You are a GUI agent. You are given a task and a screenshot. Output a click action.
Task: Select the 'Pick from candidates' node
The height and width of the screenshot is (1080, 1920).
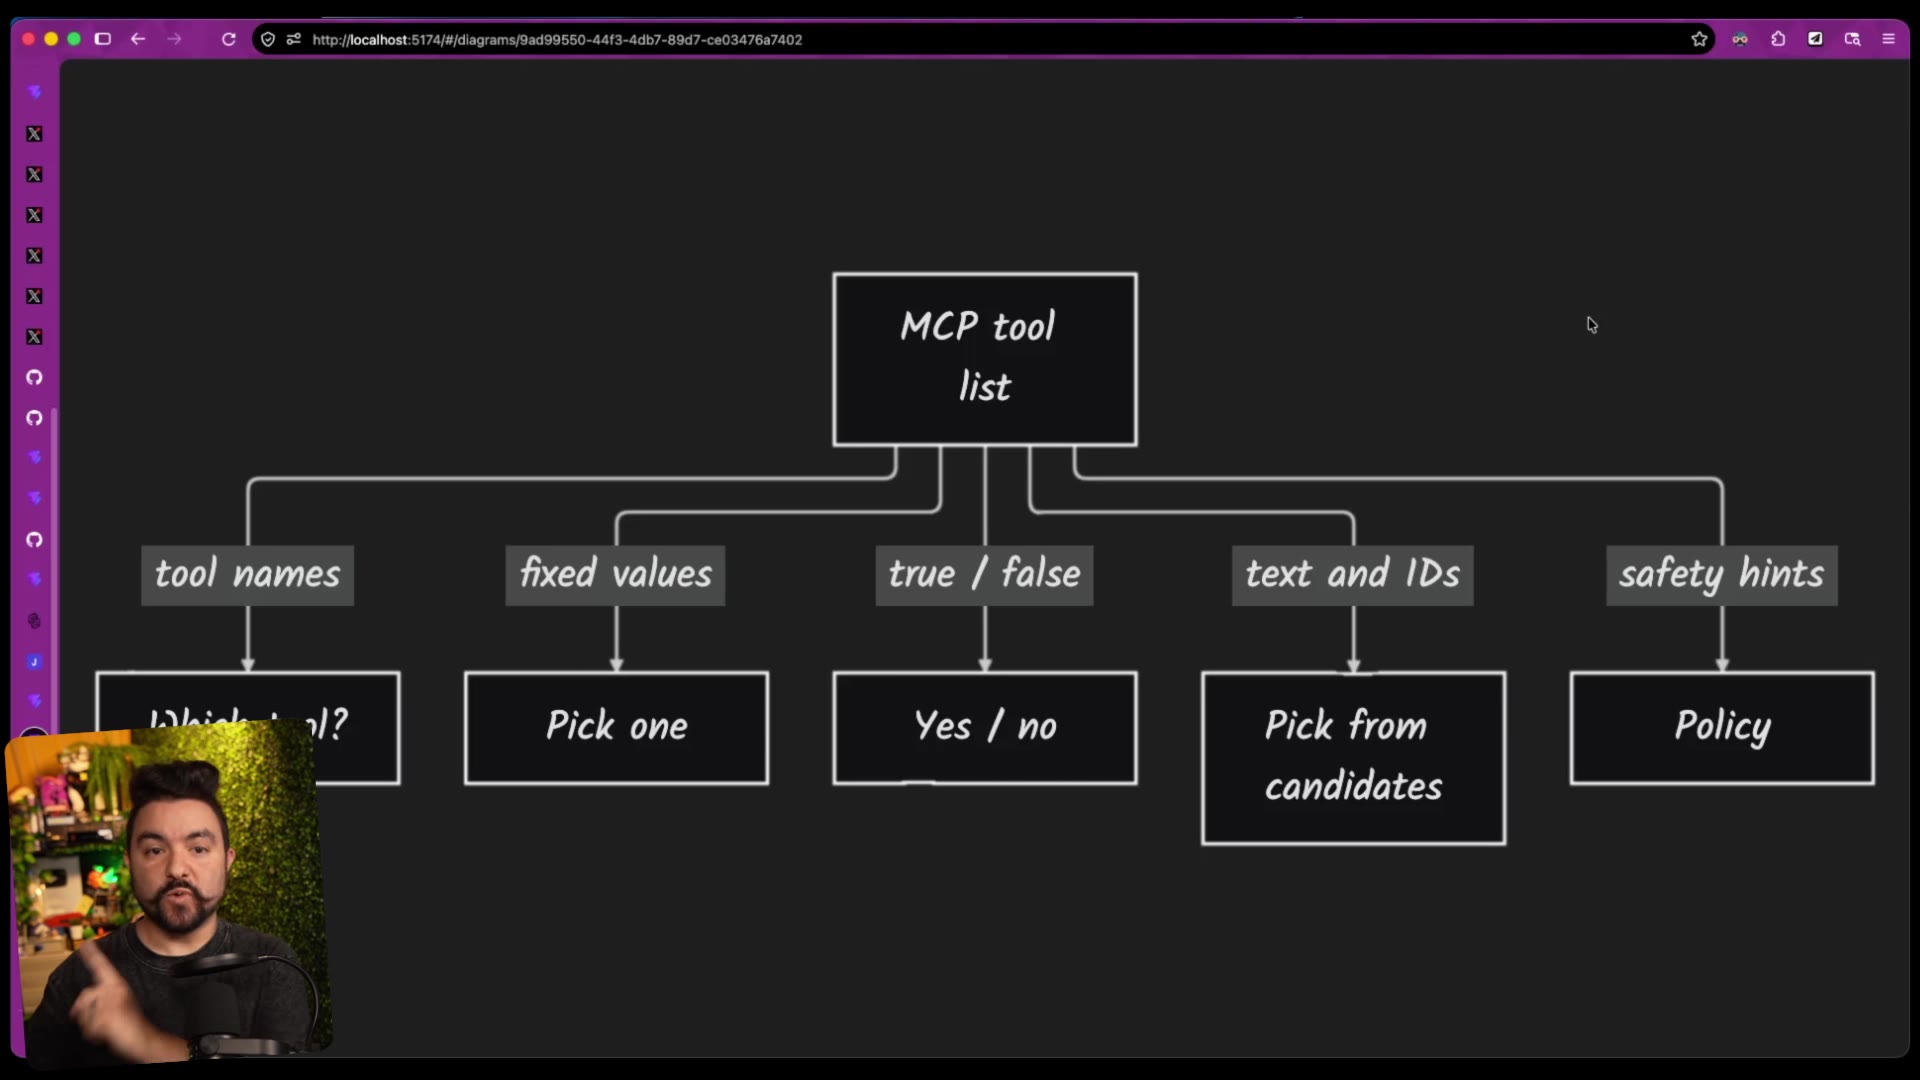pyautogui.click(x=1353, y=758)
